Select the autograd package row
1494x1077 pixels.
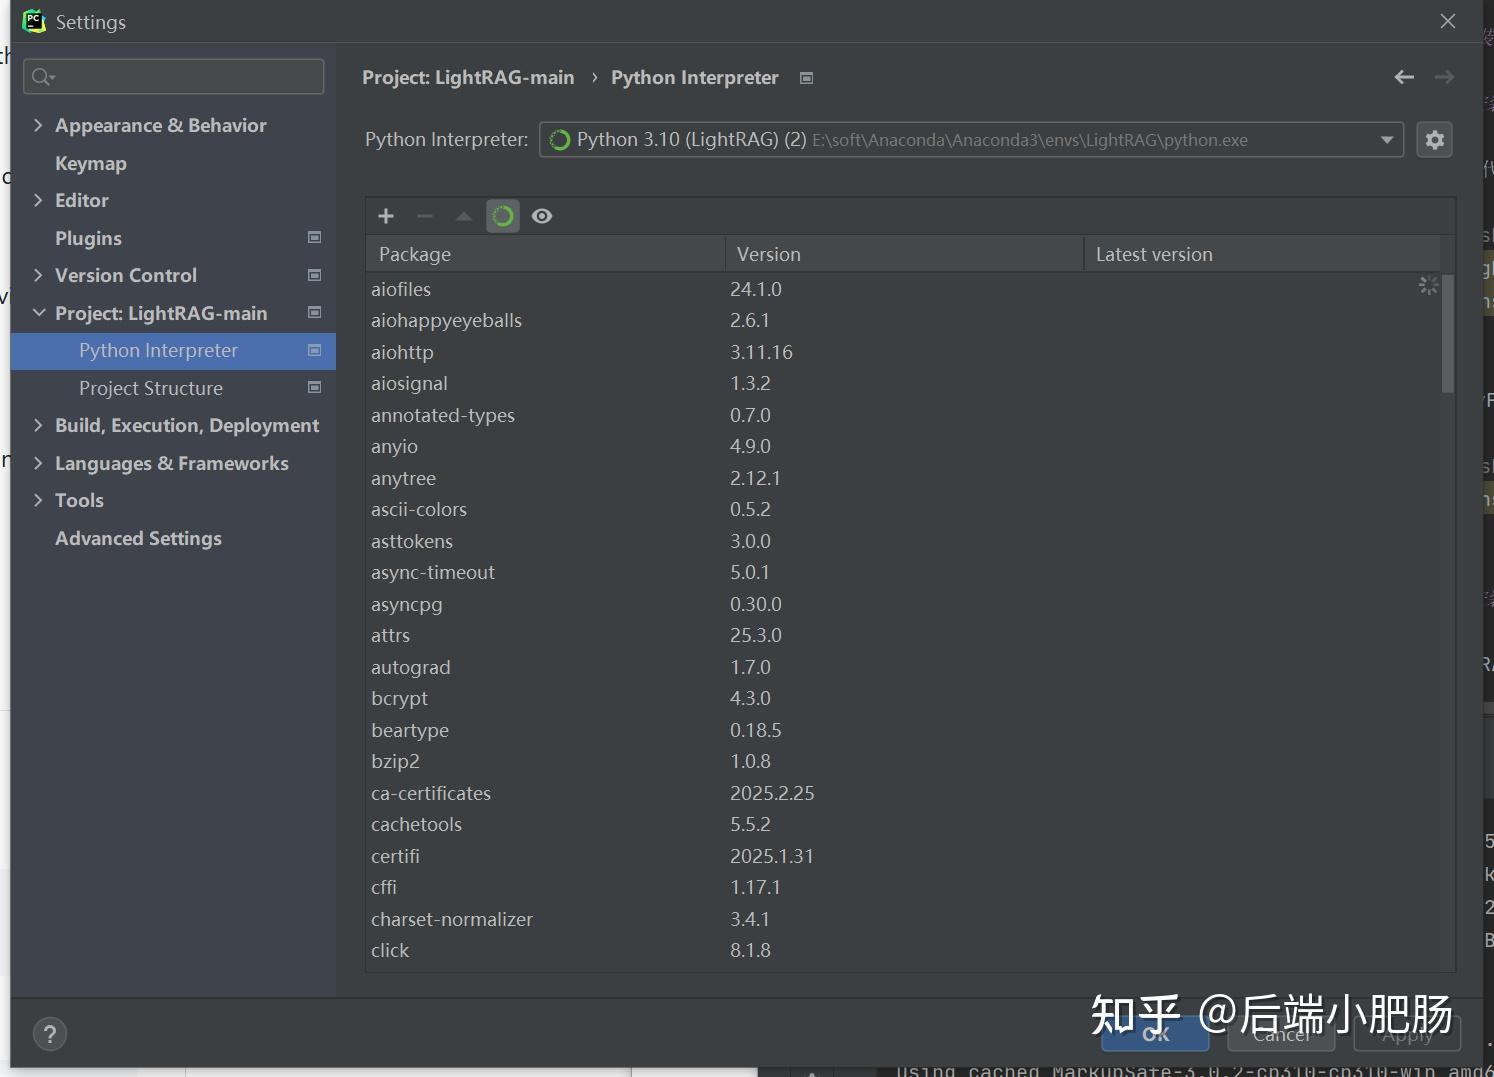904,667
